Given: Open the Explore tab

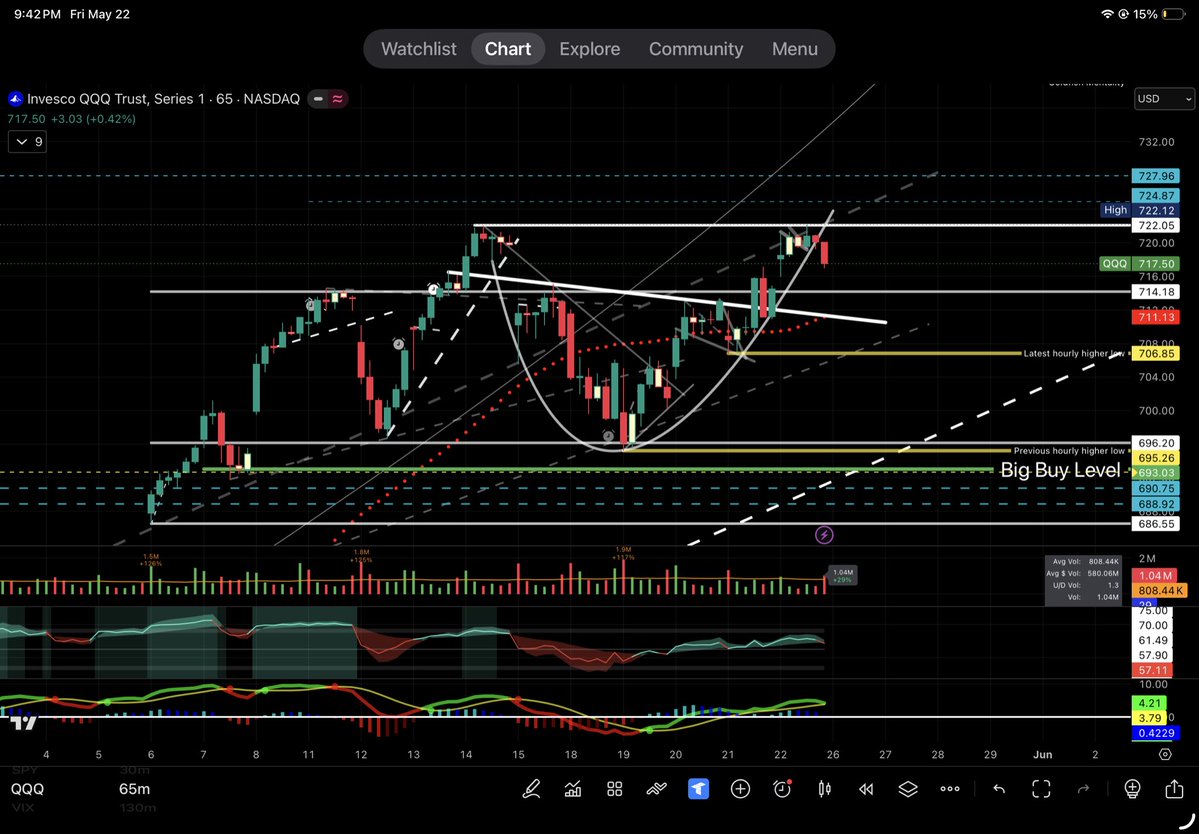Looking at the screenshot, I should click(x=590, y=49).
